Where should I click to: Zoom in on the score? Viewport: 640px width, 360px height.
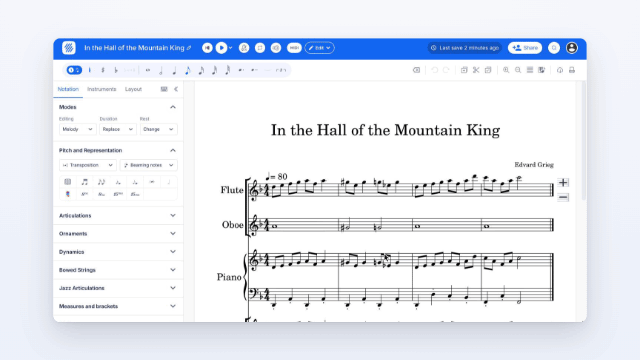(x=506, y=70)
